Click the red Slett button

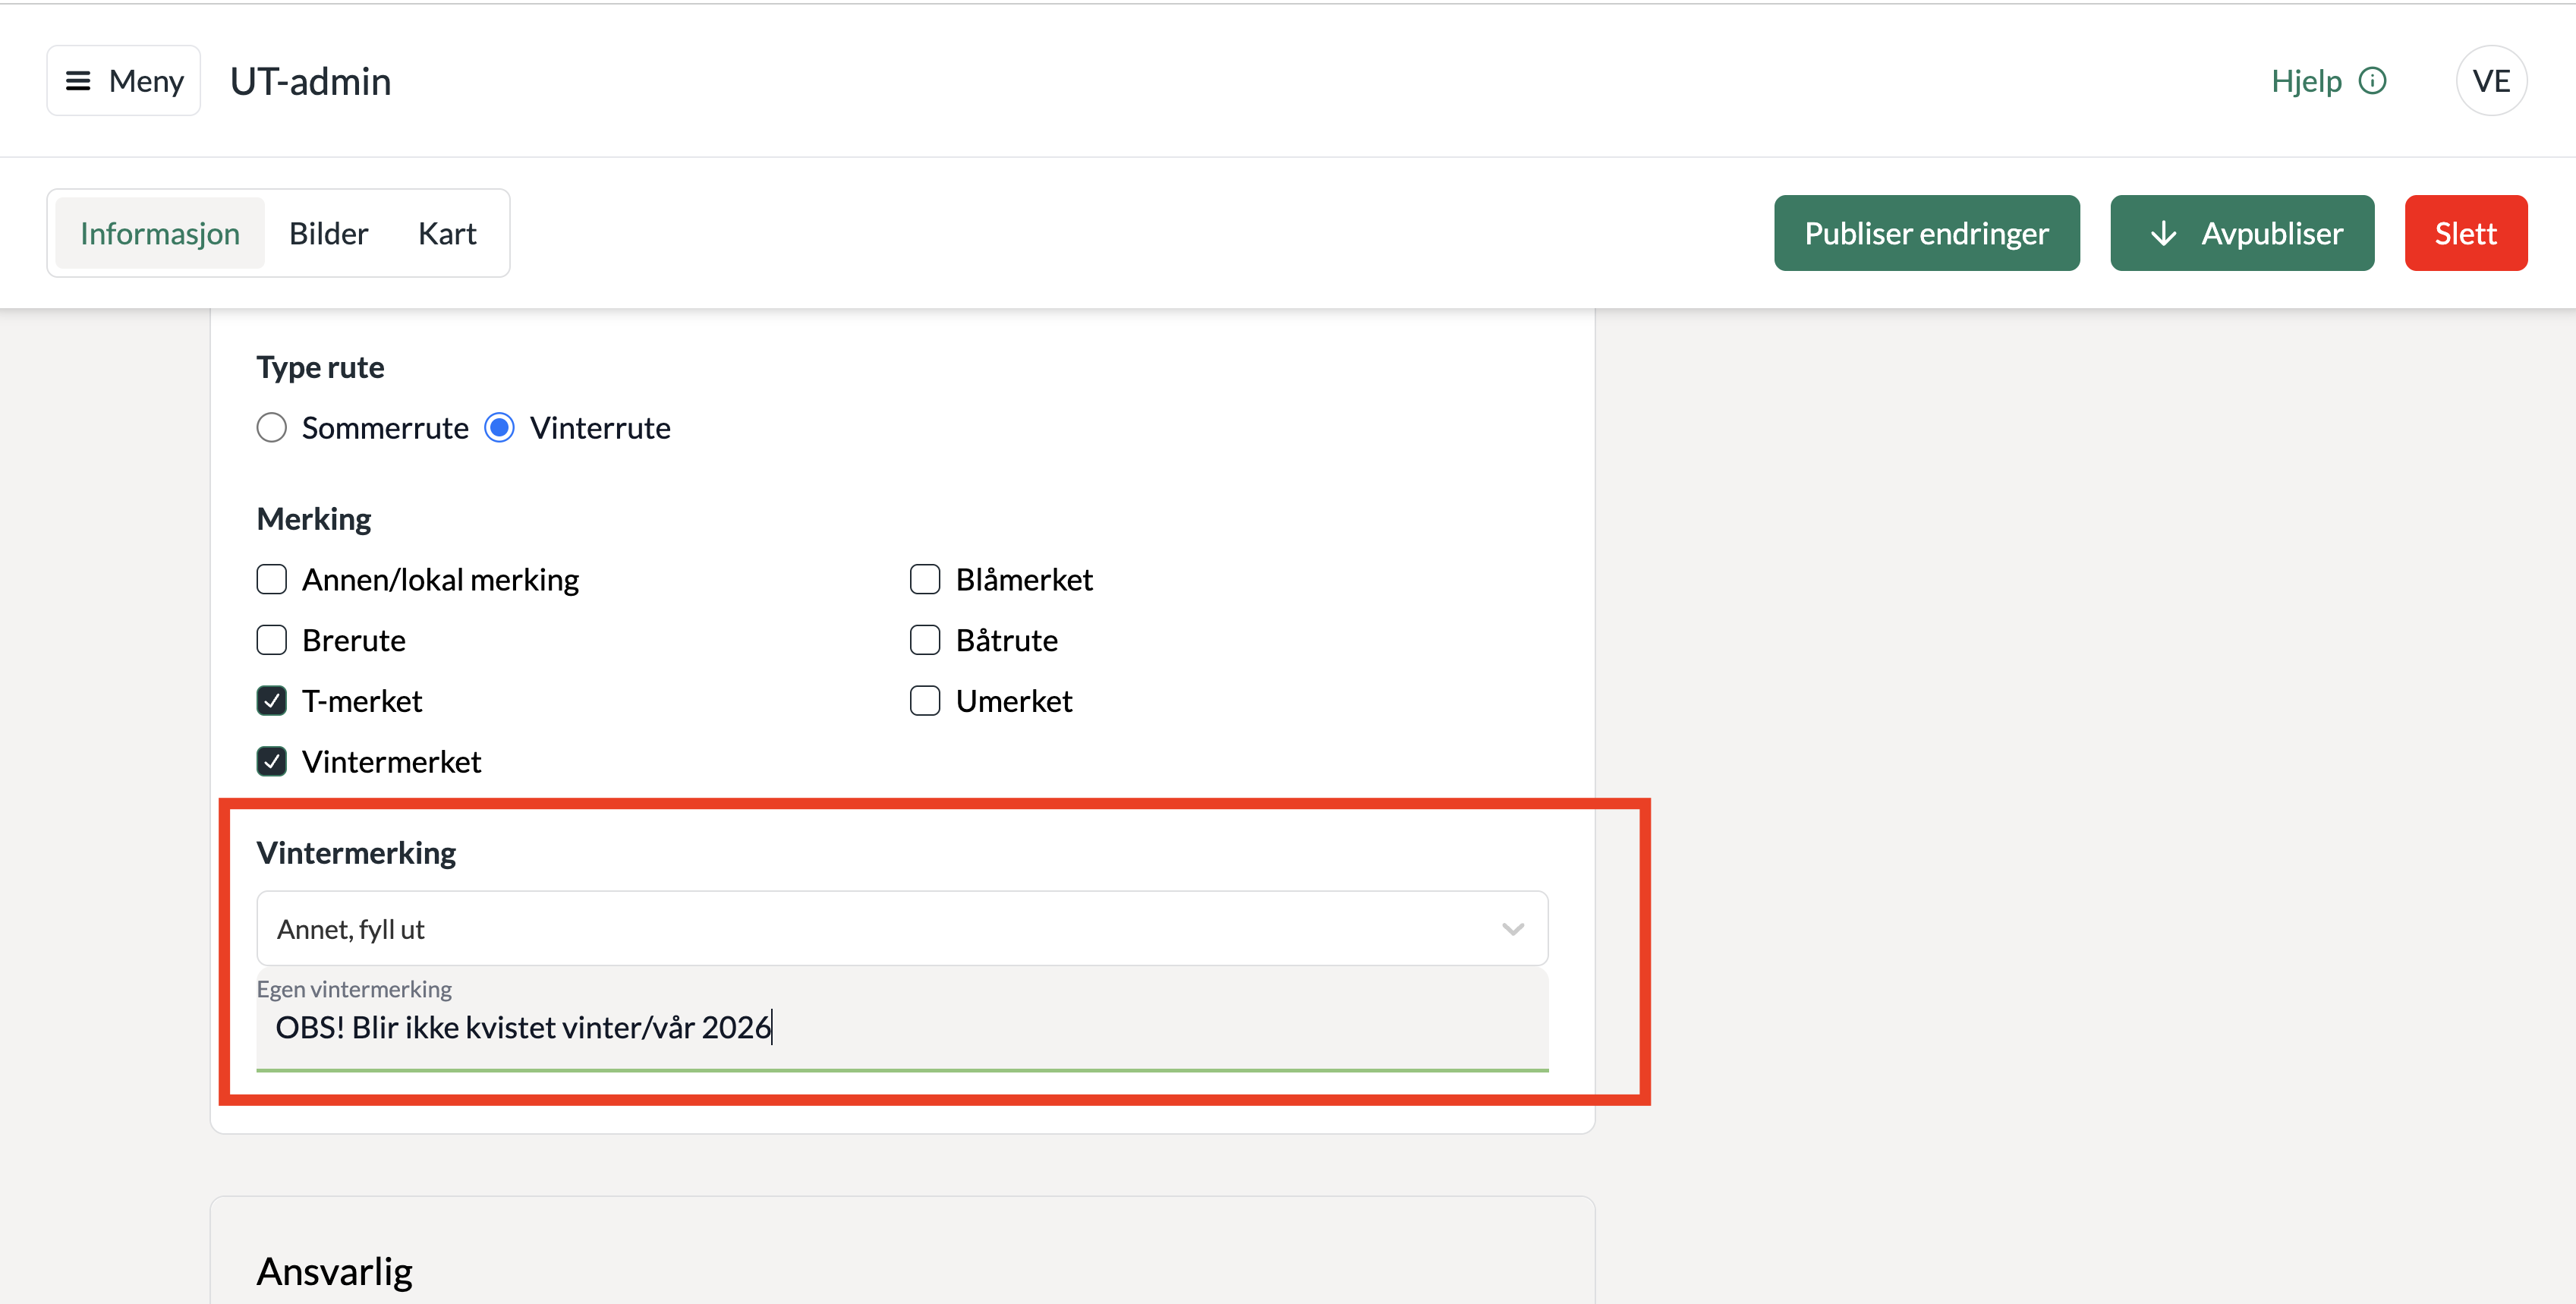tap(2465, 234)
